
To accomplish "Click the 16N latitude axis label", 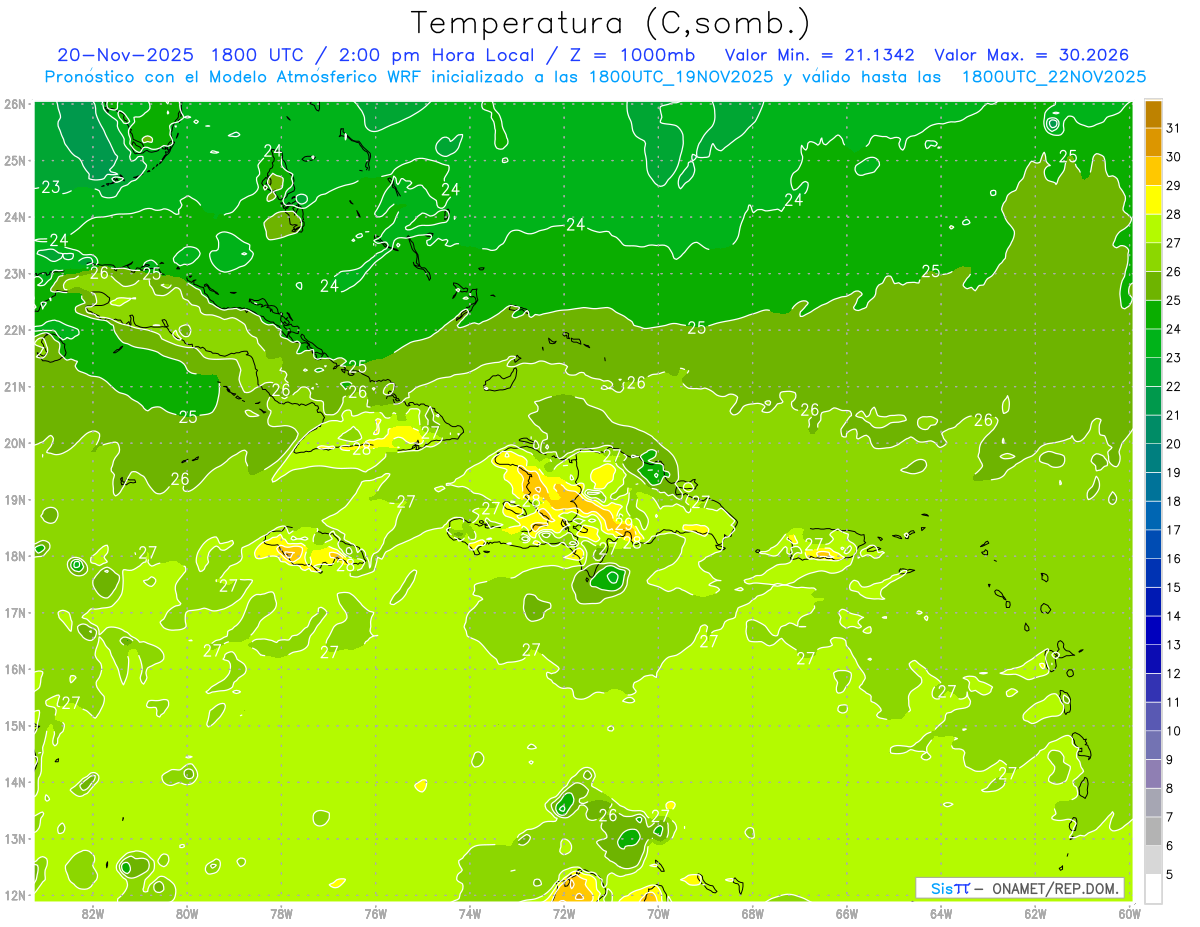I will 15,669.
